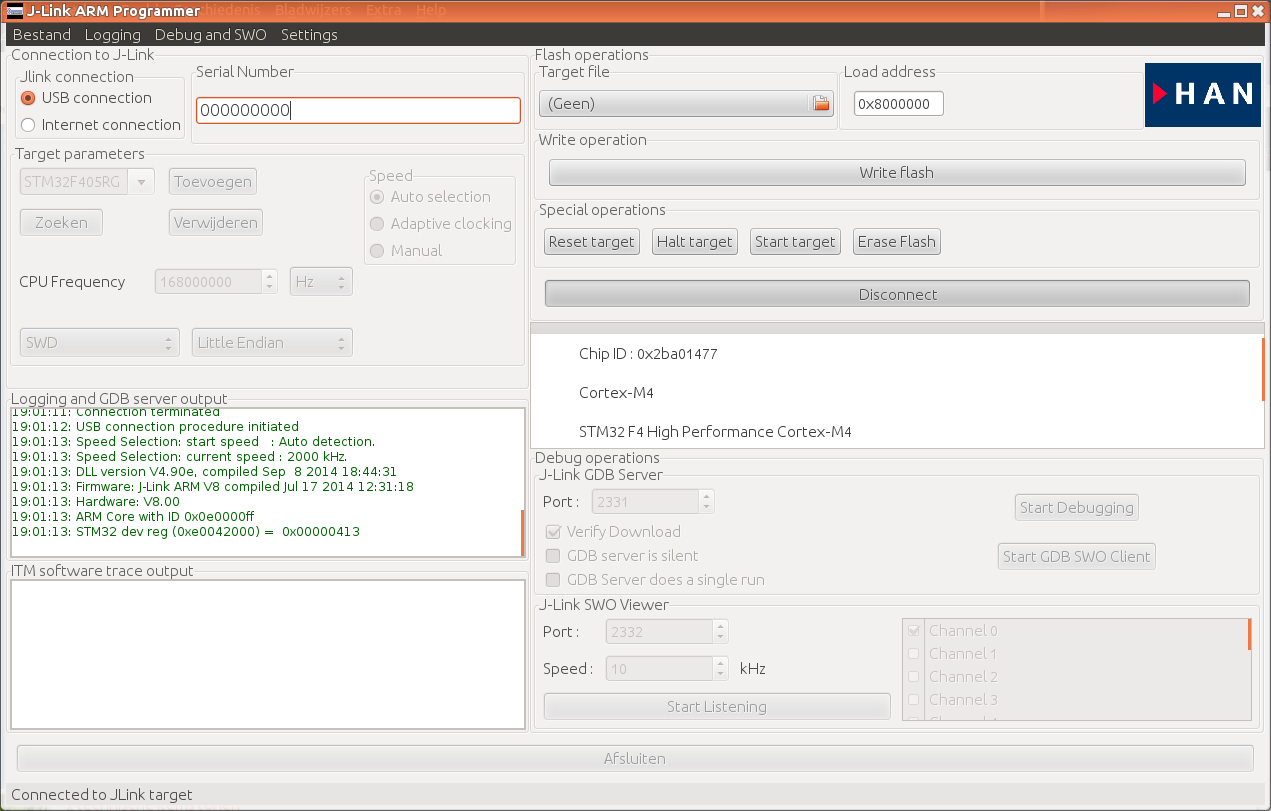Select Internet connection radio button
Screen dimensions: 1271x811
tap(28, 125)
